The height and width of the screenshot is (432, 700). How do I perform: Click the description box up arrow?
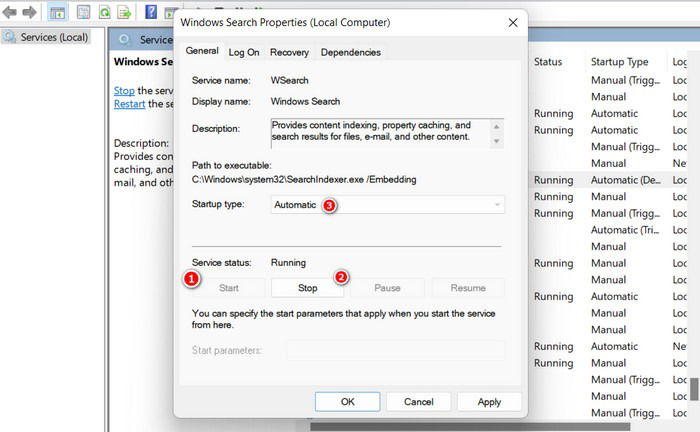496,127
